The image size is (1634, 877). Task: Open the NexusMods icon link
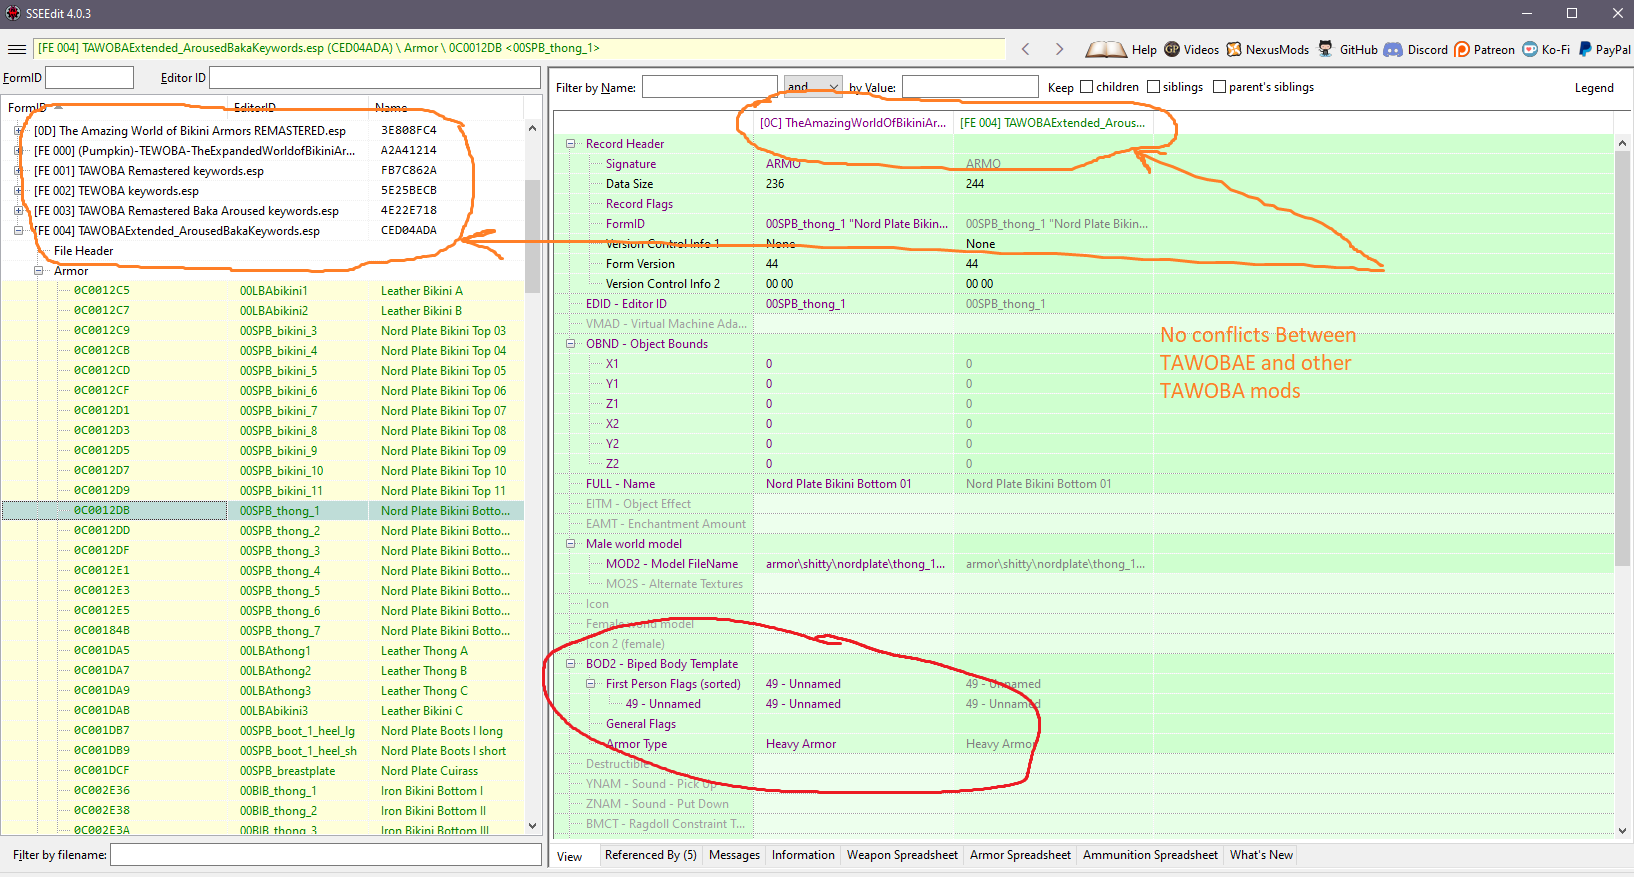click(x=1234, y=49)
